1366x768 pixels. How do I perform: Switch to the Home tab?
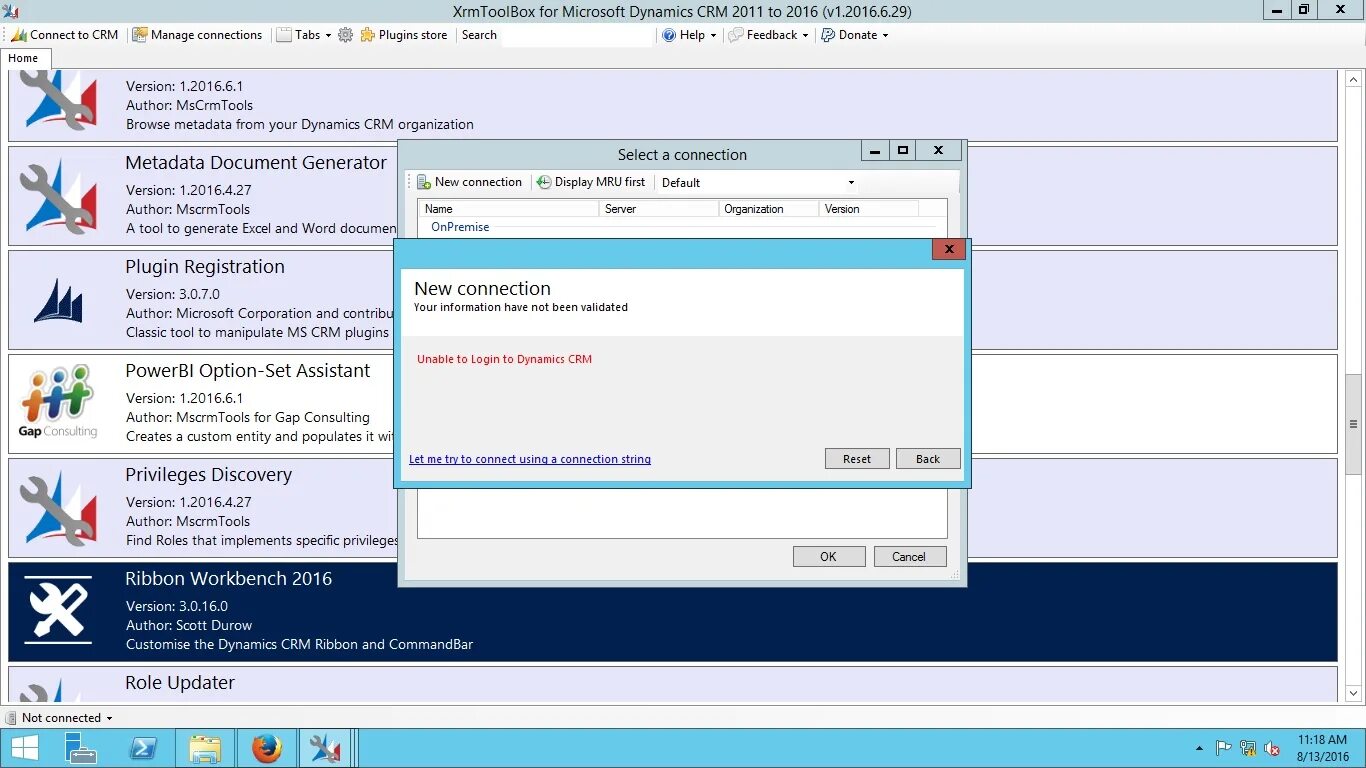coord(24,58)
